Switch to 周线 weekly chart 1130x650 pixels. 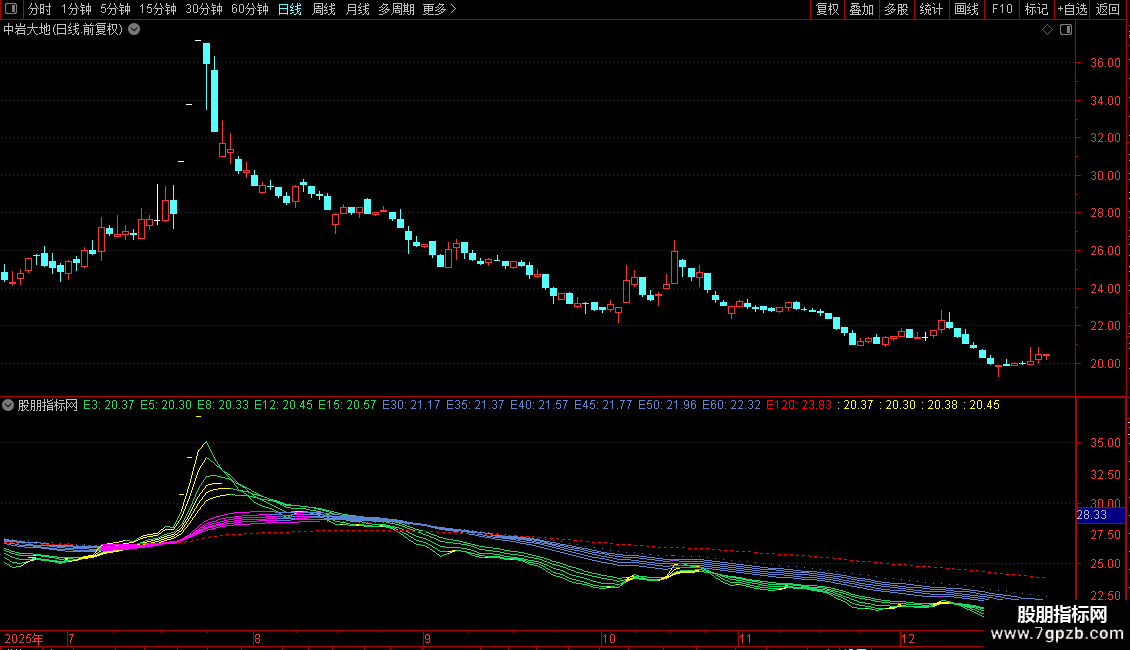coord(324,9)
